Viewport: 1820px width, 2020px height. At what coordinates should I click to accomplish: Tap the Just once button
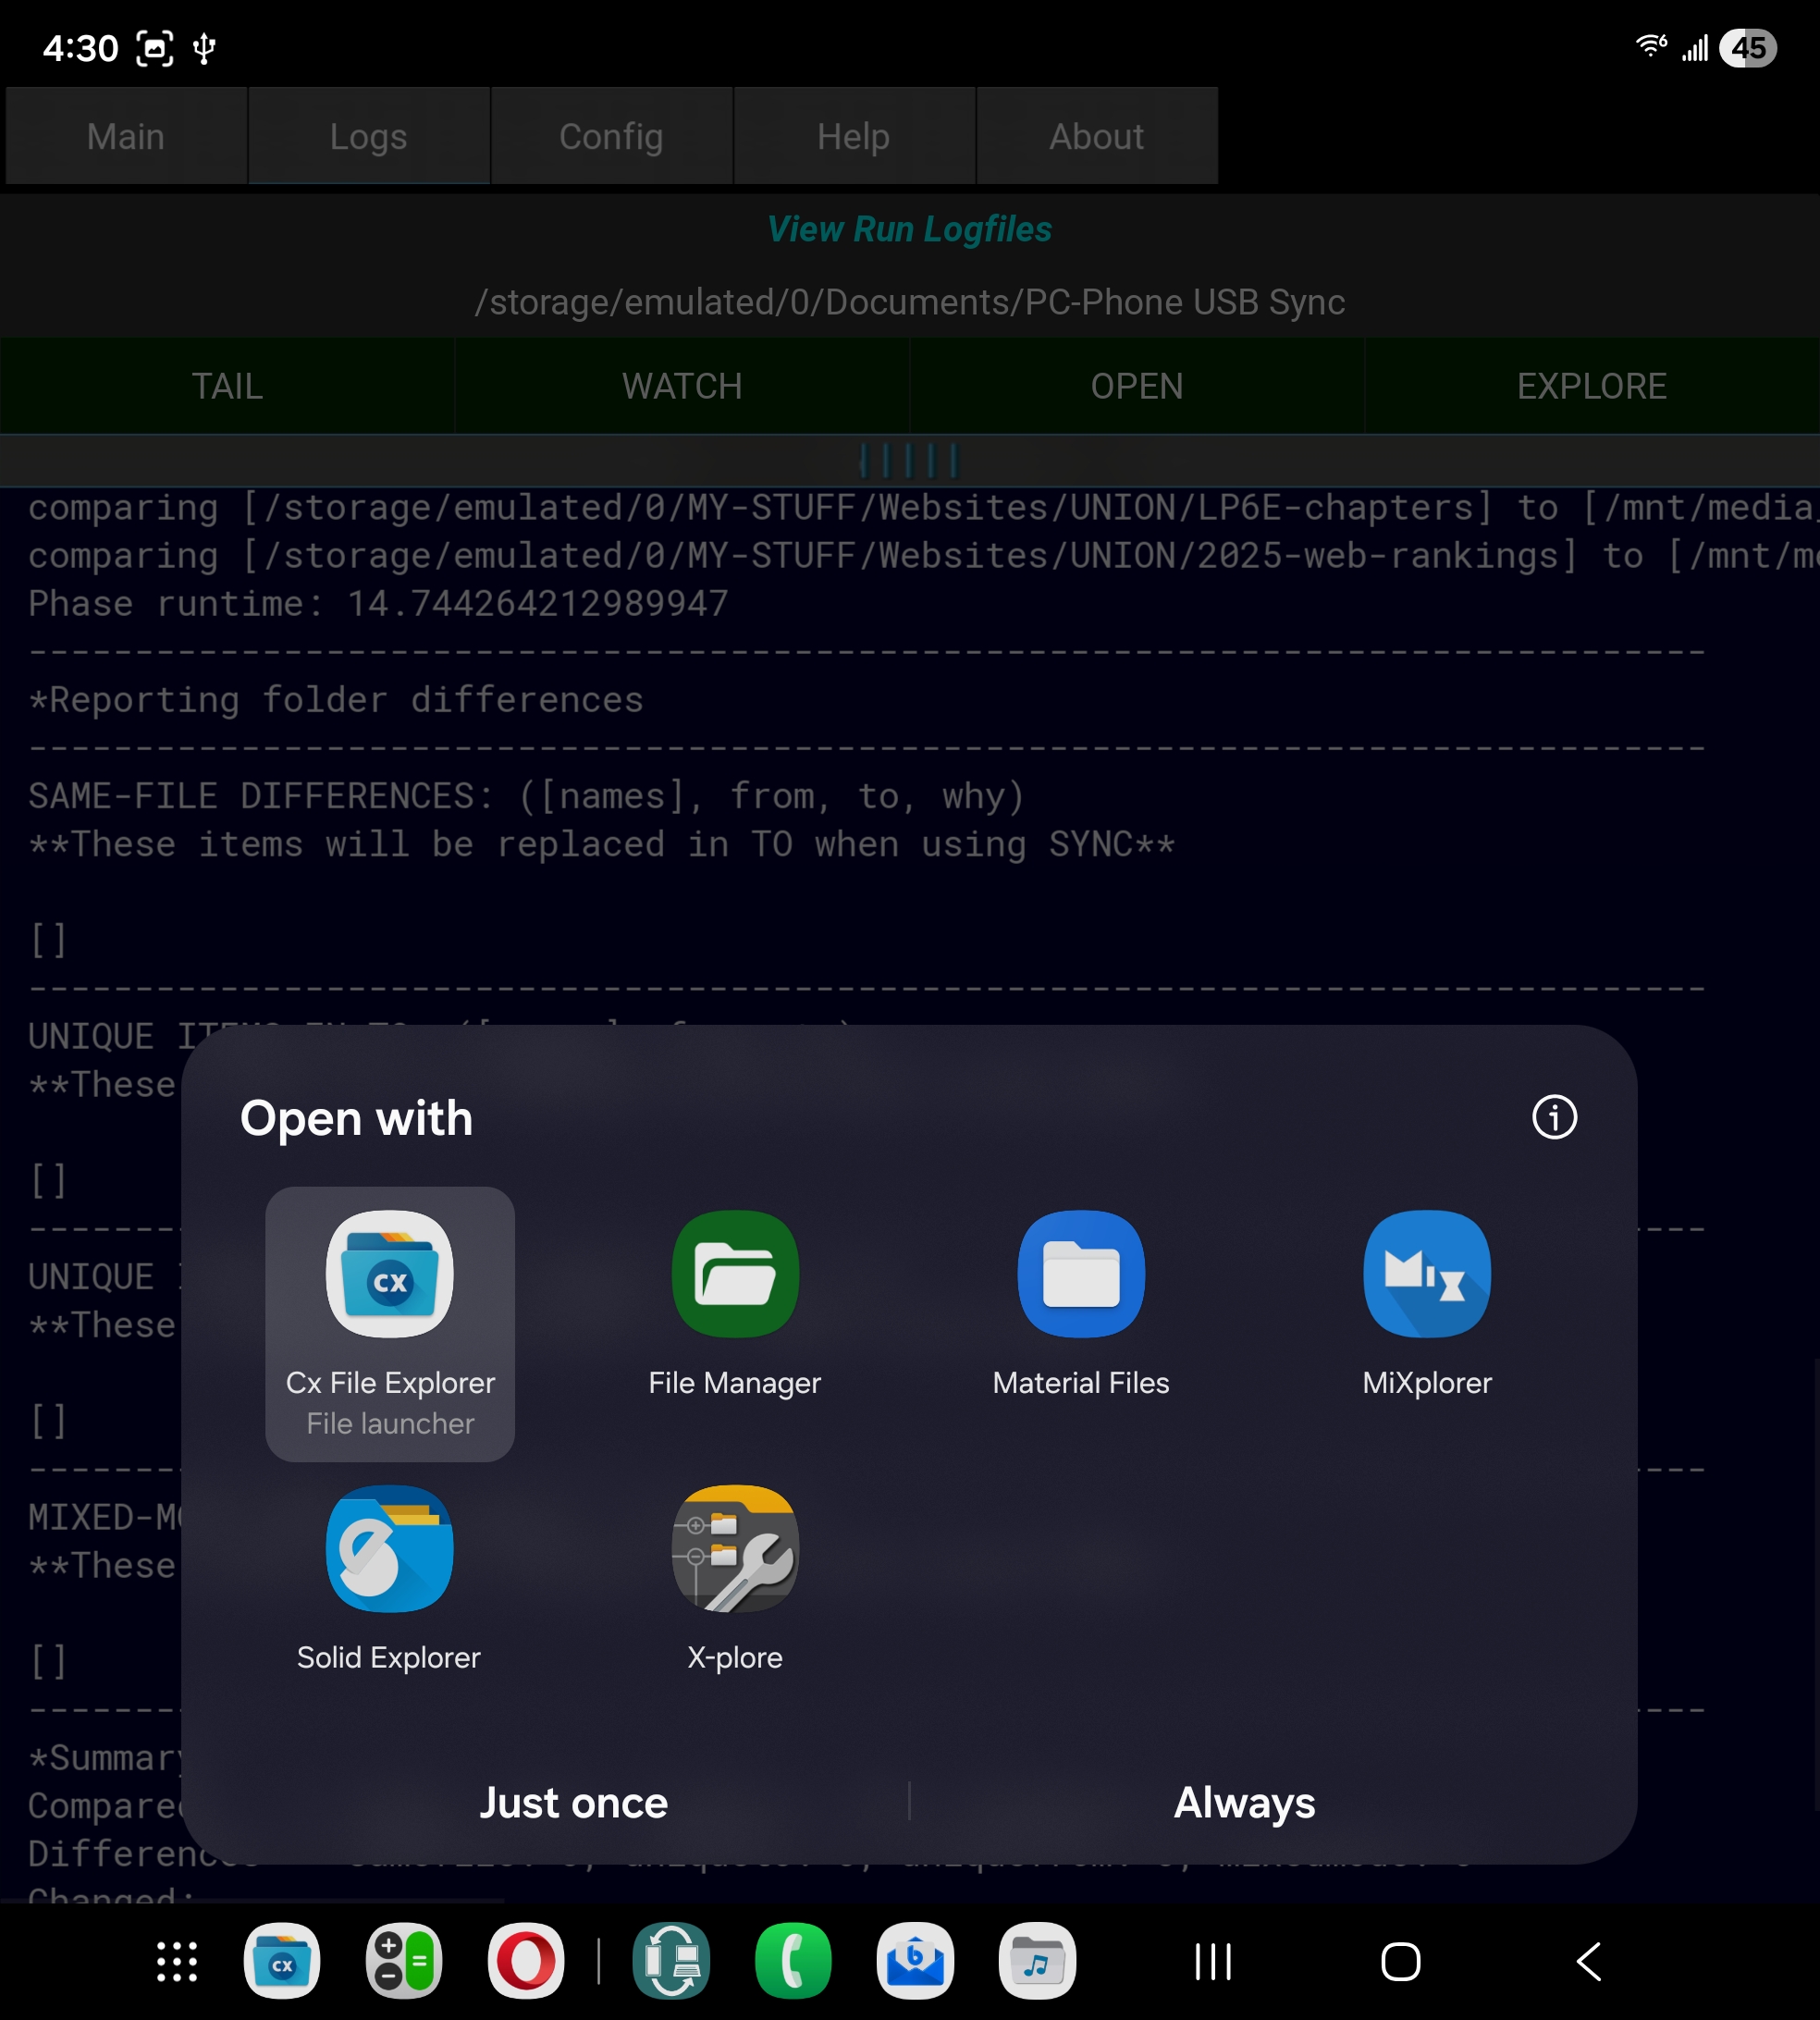(573, 1803)
